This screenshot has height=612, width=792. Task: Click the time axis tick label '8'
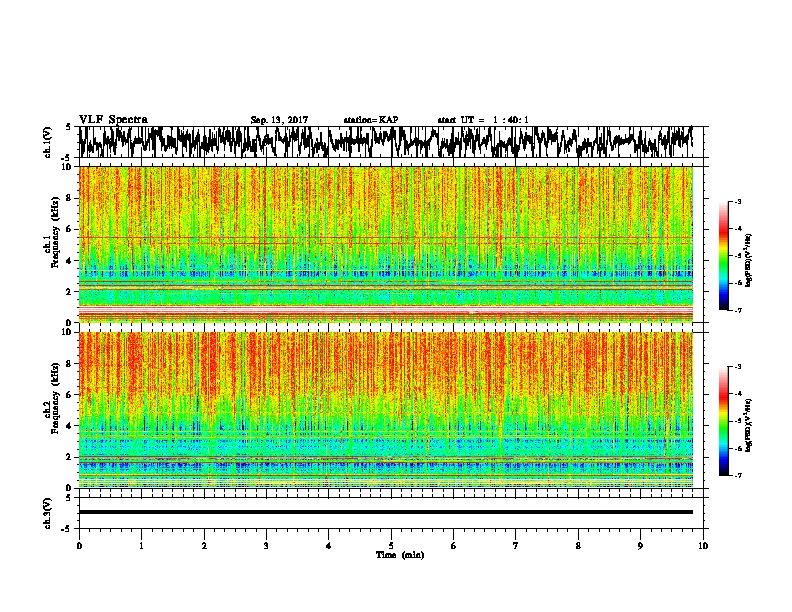point(578,546)
